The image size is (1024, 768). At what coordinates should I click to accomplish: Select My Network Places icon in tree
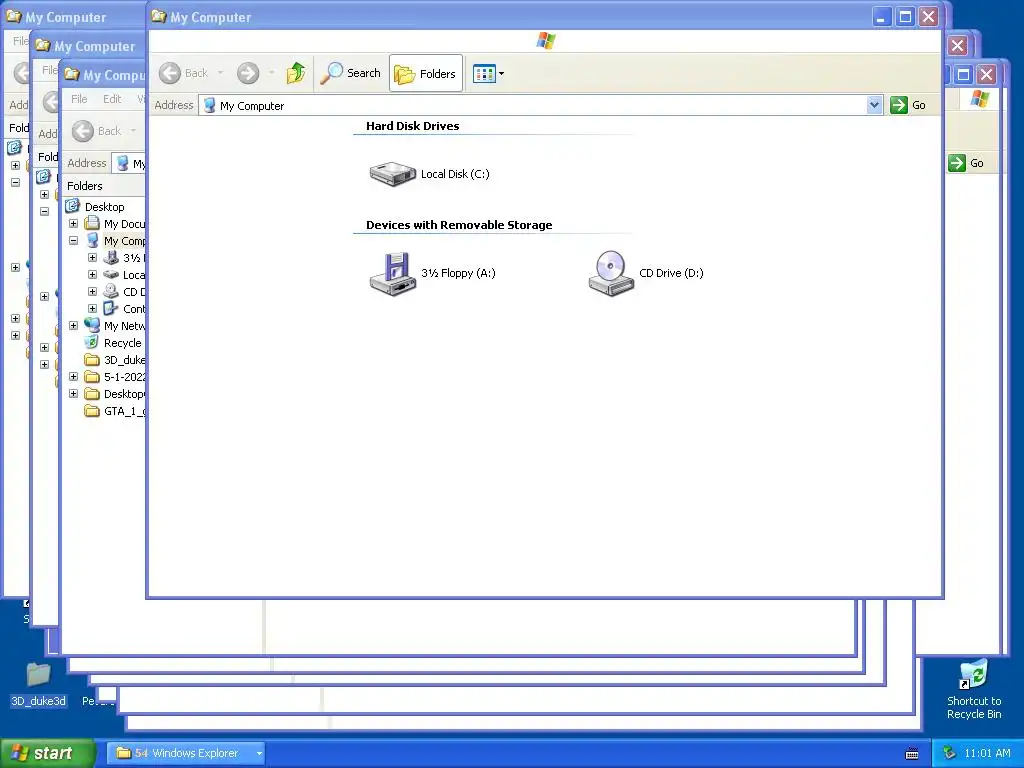(92, 325)
